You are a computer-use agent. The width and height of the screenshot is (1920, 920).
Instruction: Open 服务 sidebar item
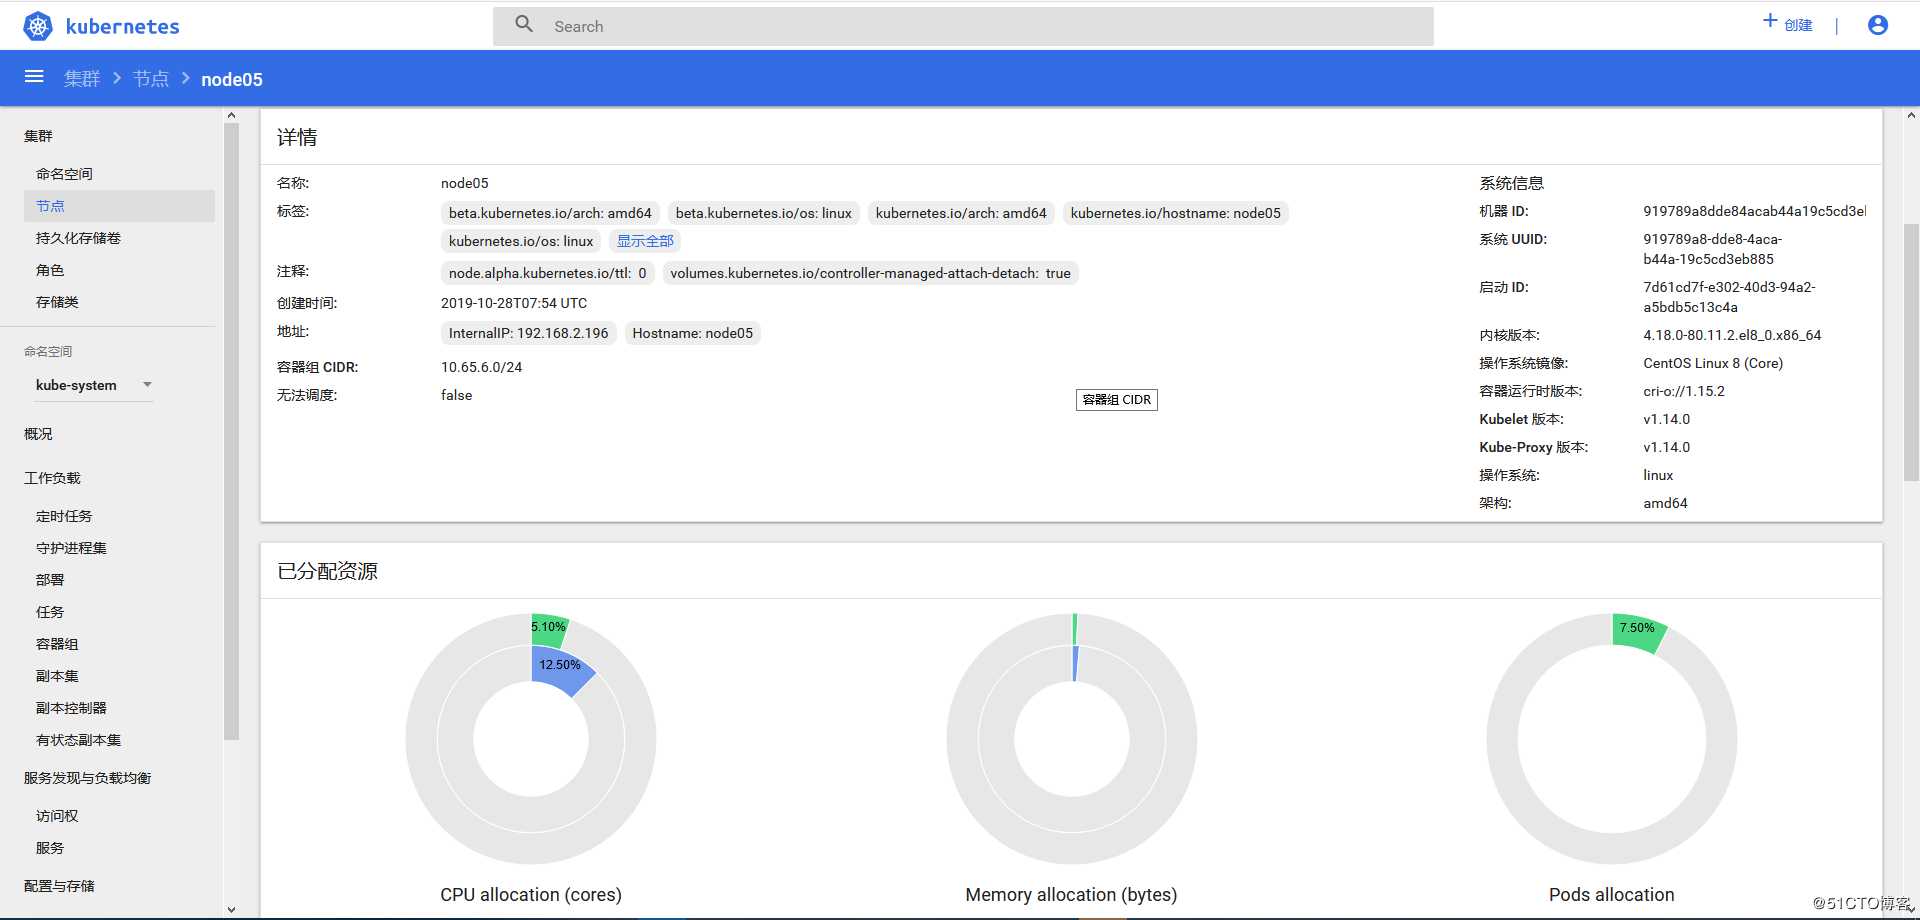pyautogui.click(x=50, y=848)
